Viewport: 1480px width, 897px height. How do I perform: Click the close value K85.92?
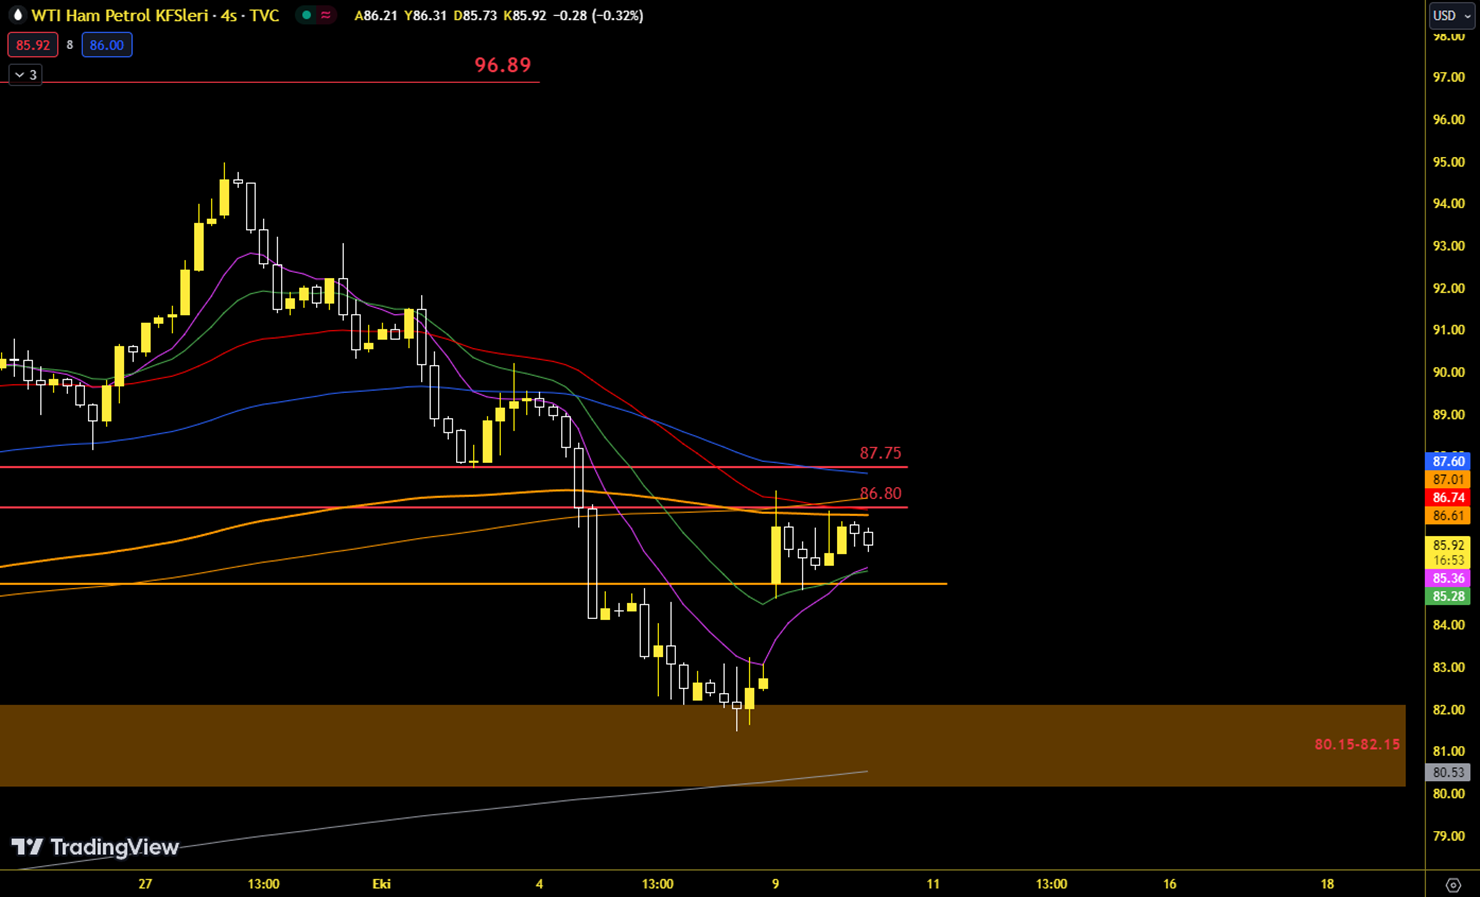point(524,16)
